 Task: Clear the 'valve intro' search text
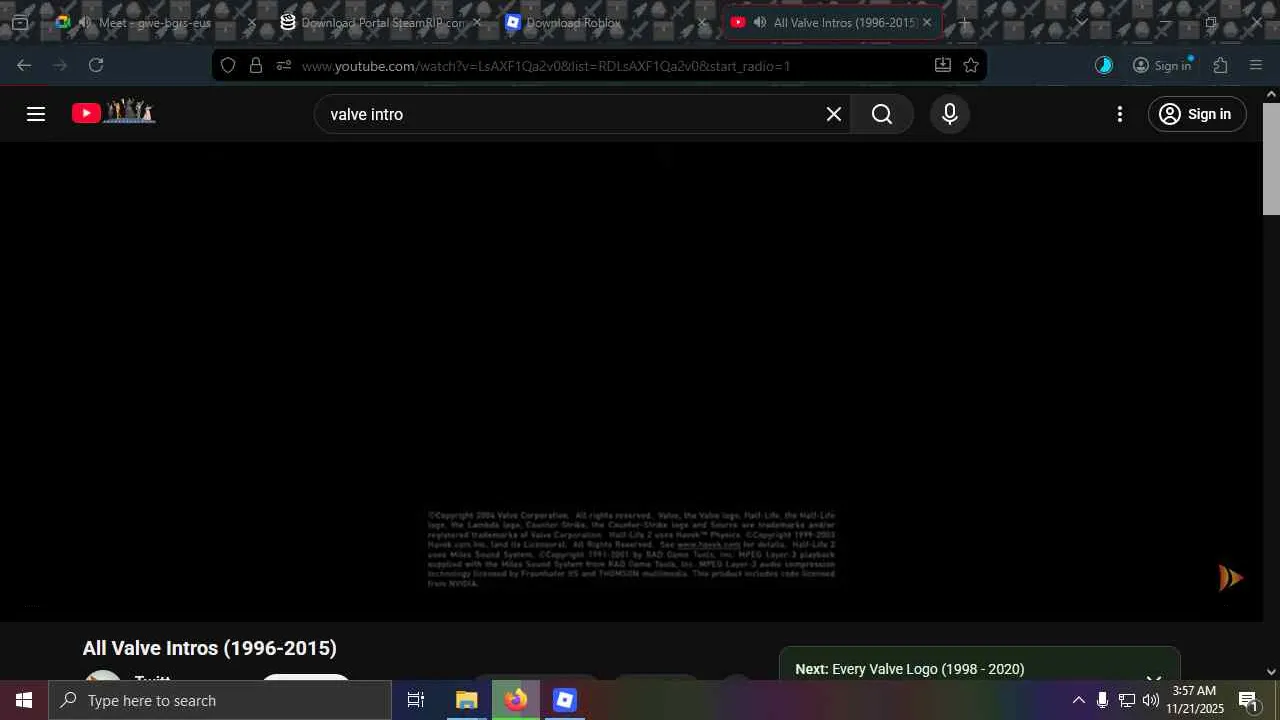pos(834,114)
